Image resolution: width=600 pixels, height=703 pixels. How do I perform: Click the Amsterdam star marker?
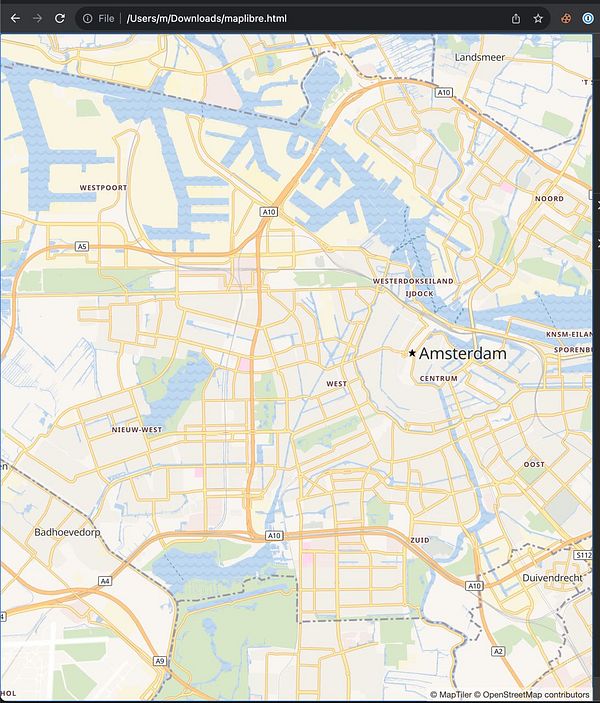(412, 353)
